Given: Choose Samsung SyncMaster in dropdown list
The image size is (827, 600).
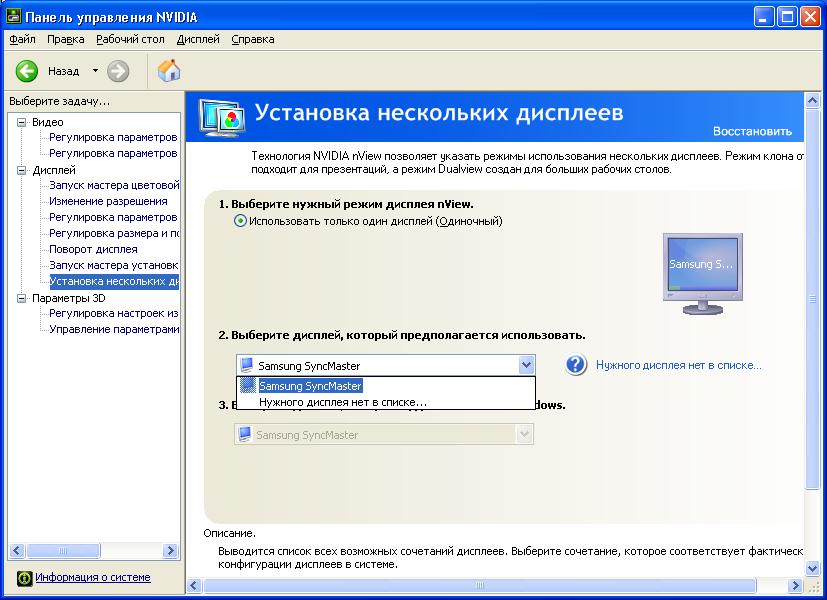Looking at the screenshot, I should pyautogui.click(x=386, y=386).
